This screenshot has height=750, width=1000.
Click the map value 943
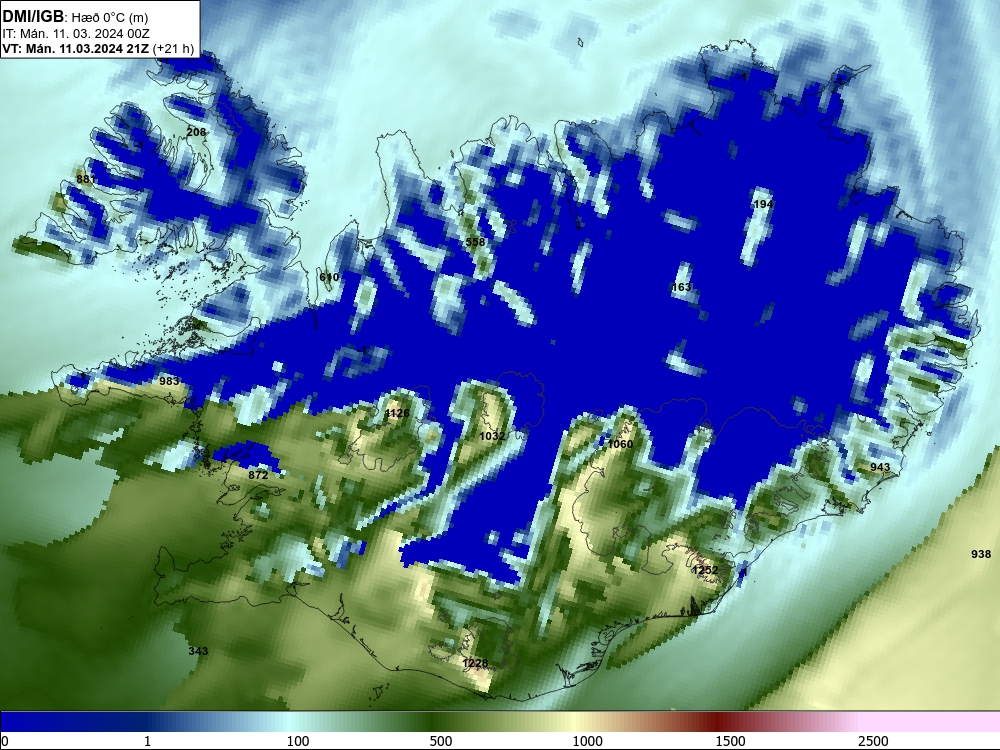click(x=879, y=467)
